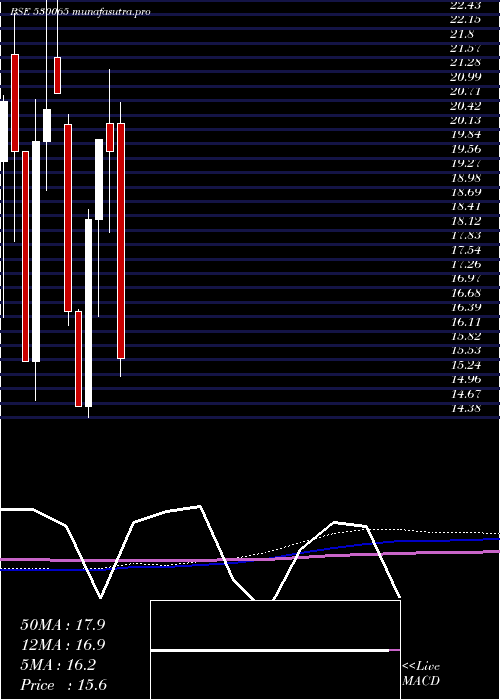Click the tall white candlestick bottoming near 14.67
The width and height of the screenshot is (500, 700).
88,313
